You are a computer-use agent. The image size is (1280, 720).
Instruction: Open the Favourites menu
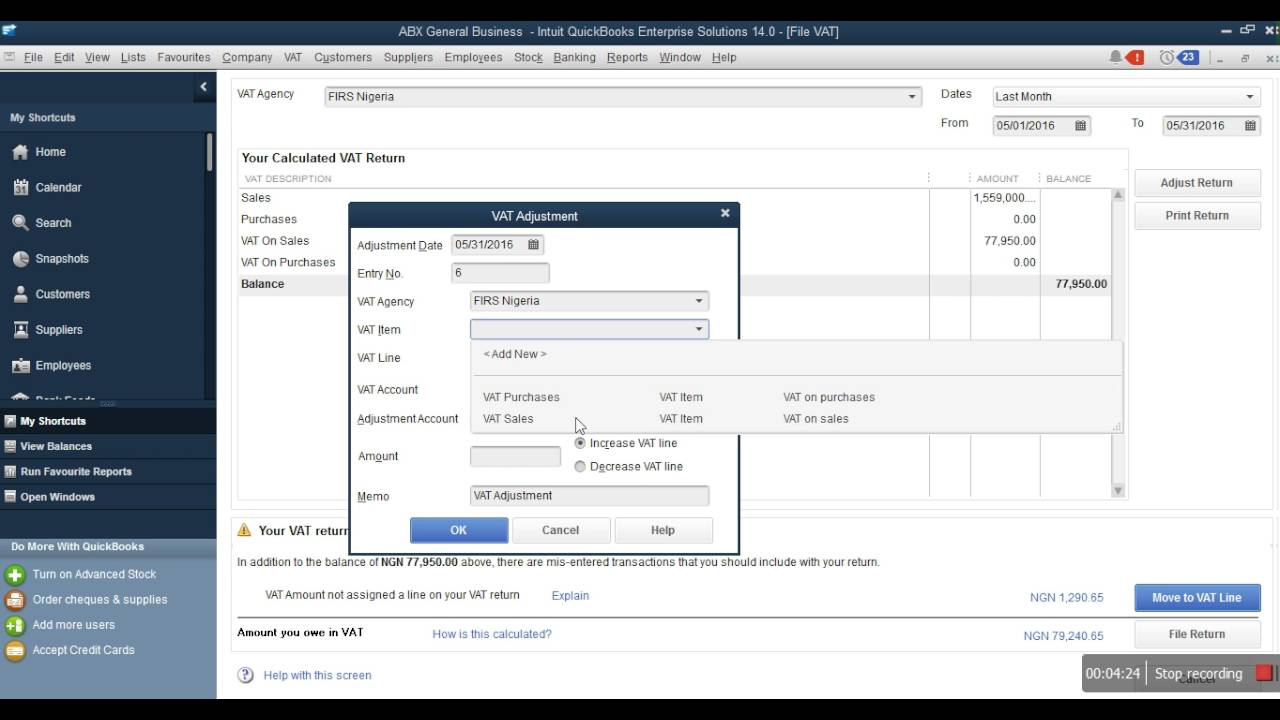184,57
